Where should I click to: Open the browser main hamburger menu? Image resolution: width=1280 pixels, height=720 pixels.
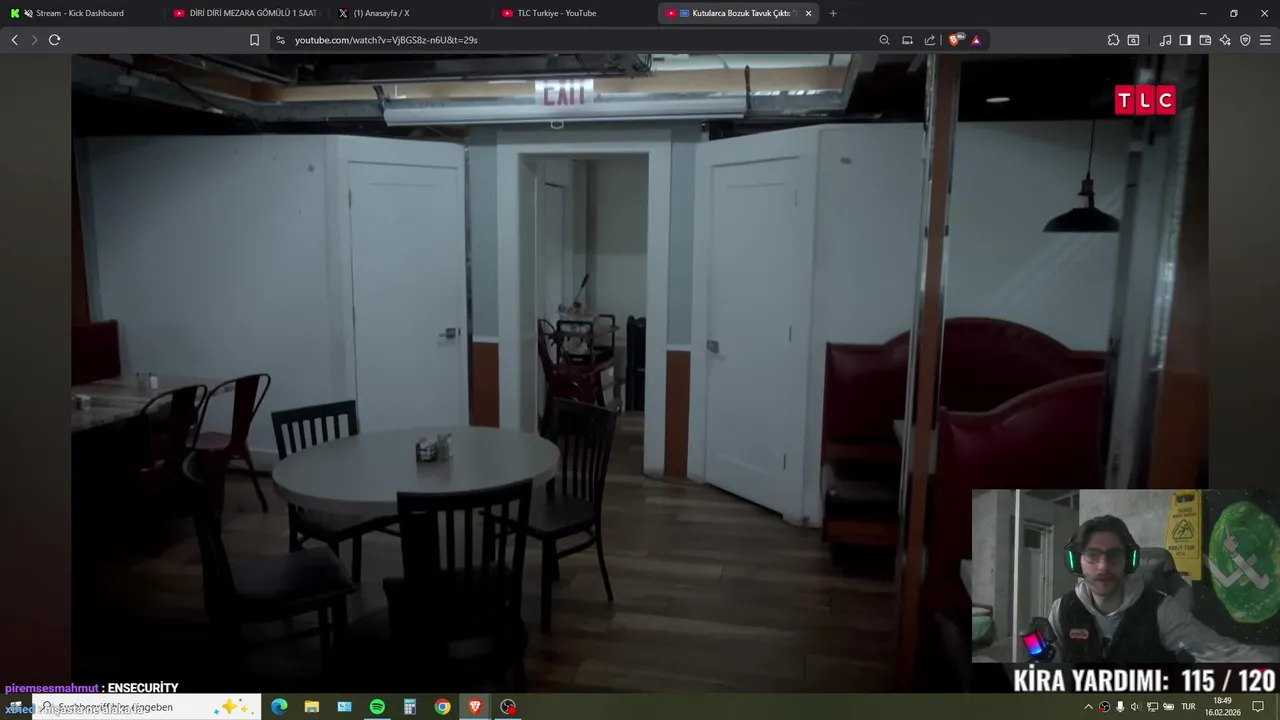(1265, 40)
